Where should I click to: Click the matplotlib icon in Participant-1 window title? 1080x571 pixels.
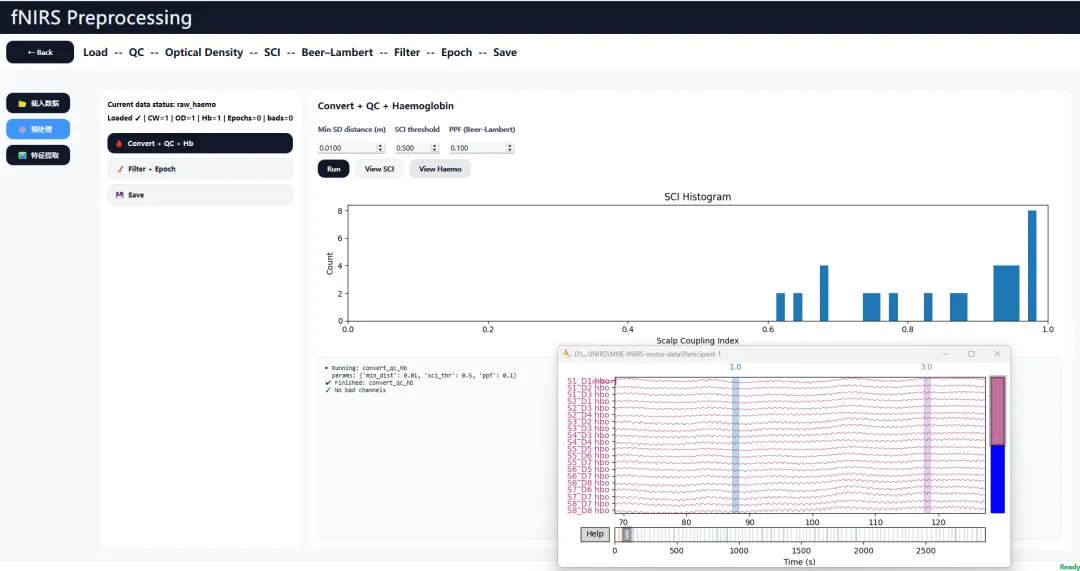click(x=567, y=354)
